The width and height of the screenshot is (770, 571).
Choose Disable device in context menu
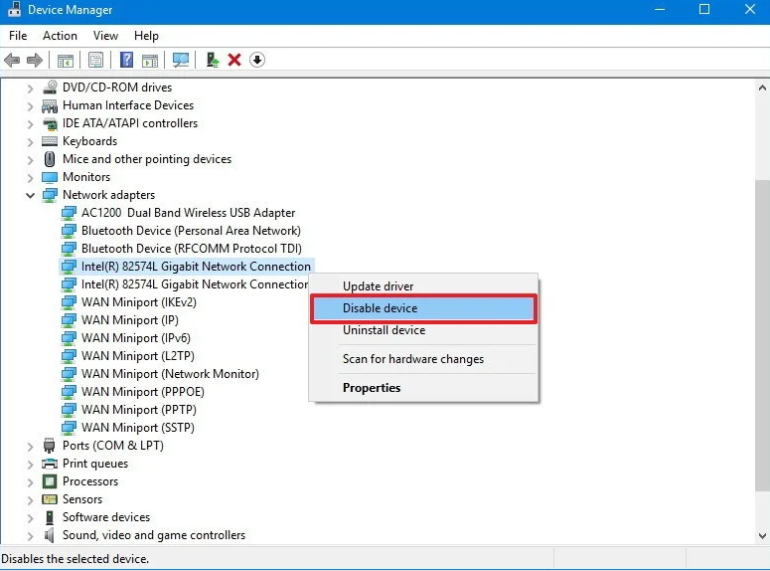pyautogui.click(x=424, y=308)
